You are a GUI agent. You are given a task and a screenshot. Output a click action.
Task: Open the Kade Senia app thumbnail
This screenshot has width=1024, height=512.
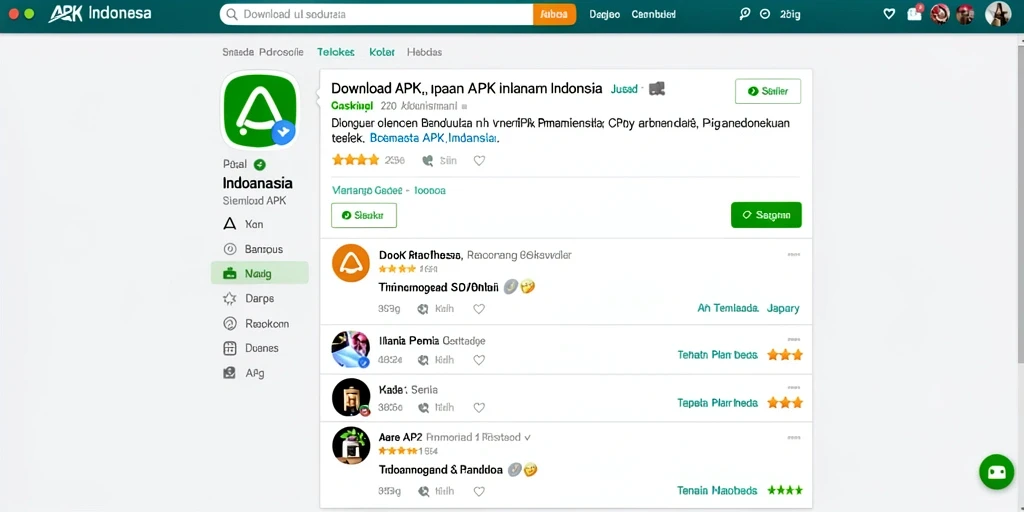[351, 397]
